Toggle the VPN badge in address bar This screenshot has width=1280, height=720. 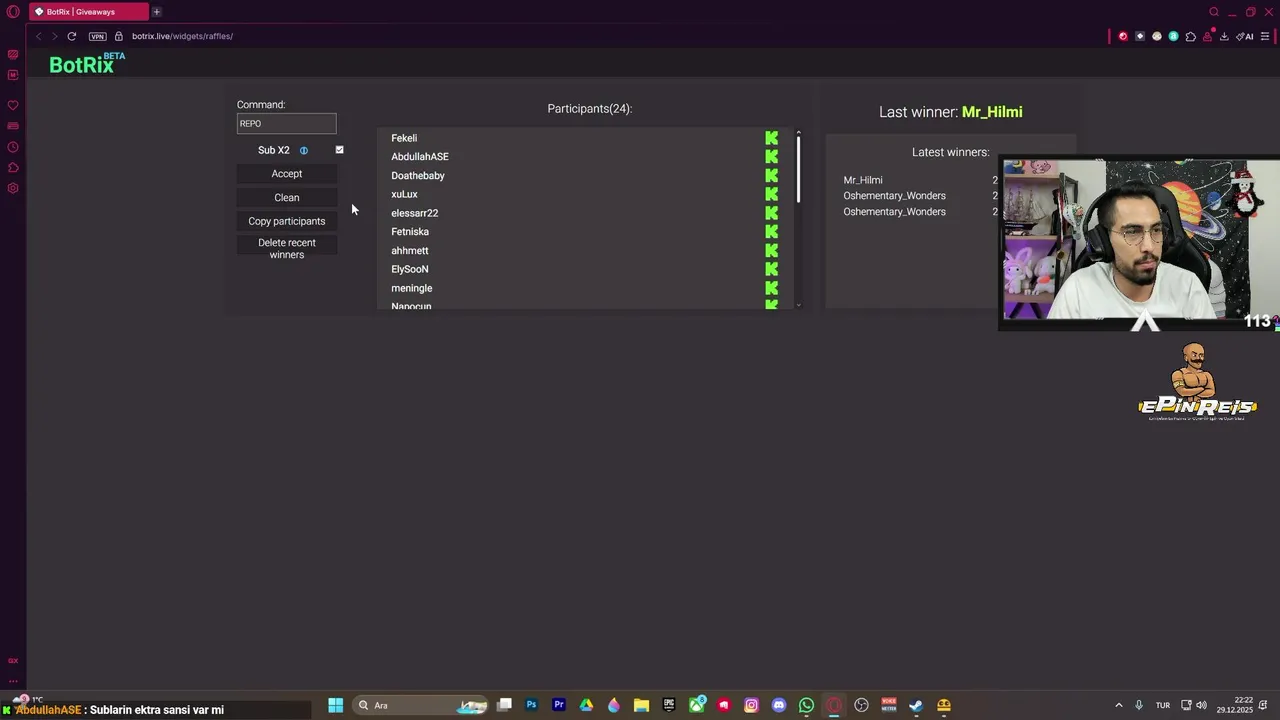click(97, 36)
